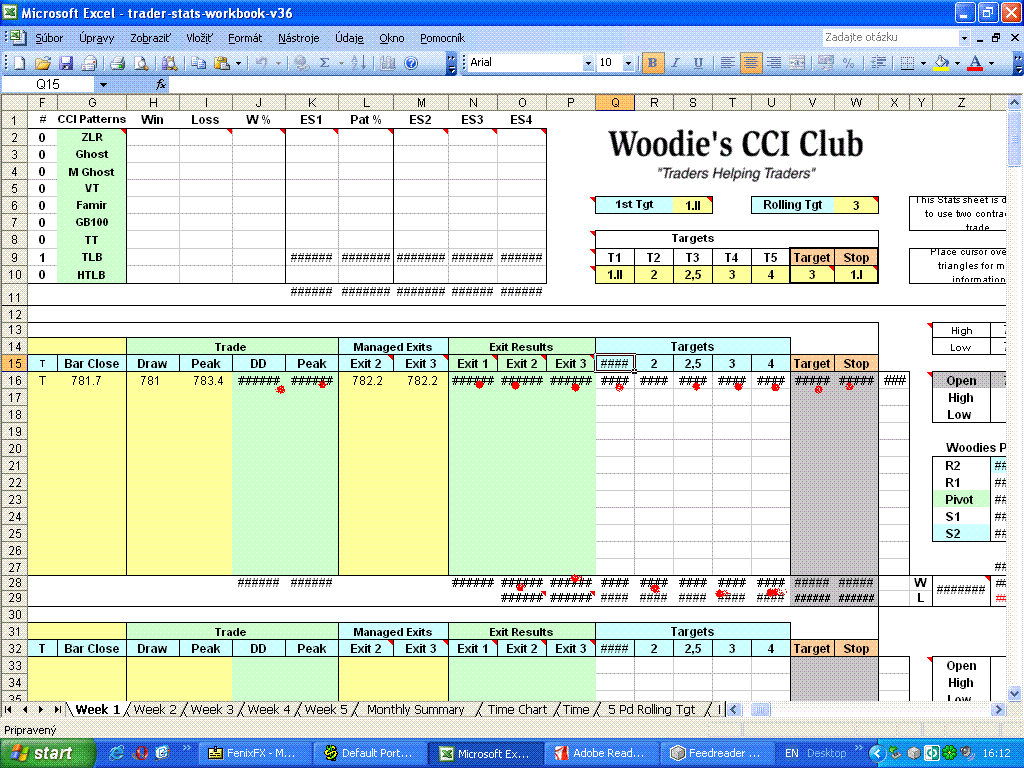Open the Windows start menu
The height and width of the screenshot is (768, 1024).
(46, 753)
